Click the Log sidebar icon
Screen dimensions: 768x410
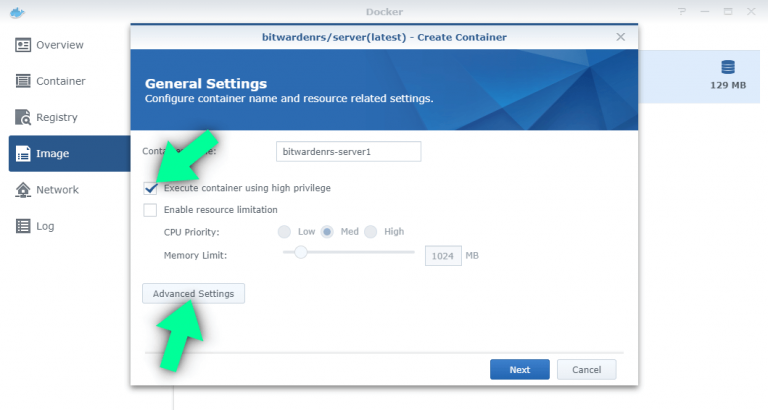click(23, 226)
